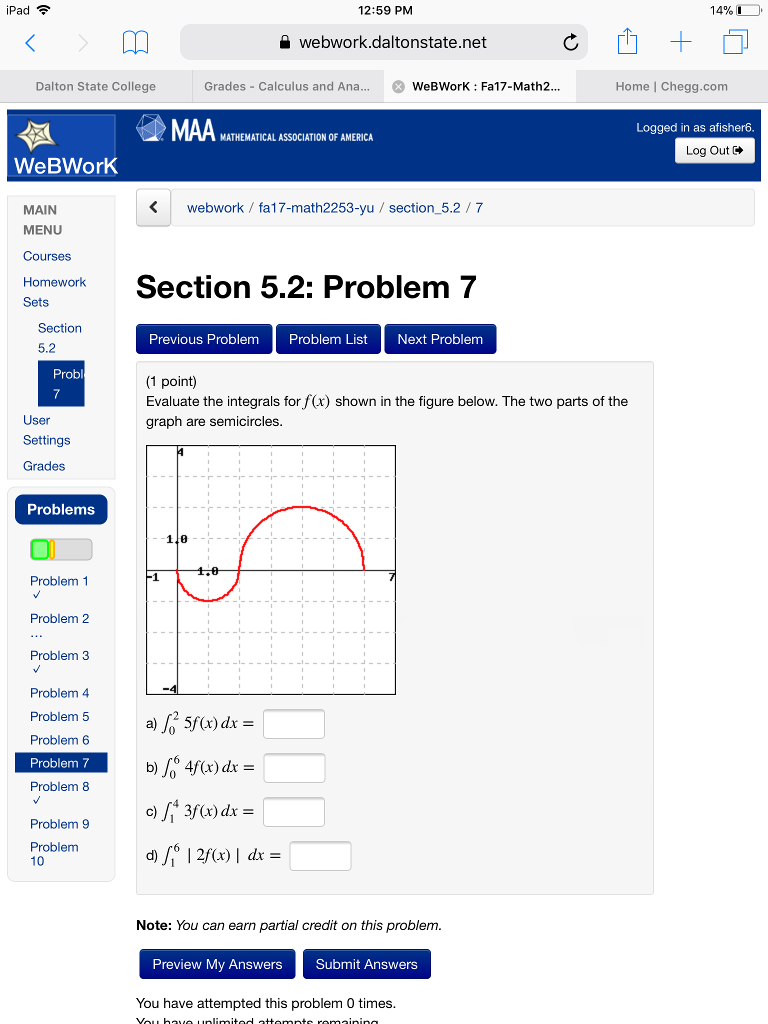Click the breadcrumb back chevron button
Screen dimensions: 768x1024
[153, 206]
